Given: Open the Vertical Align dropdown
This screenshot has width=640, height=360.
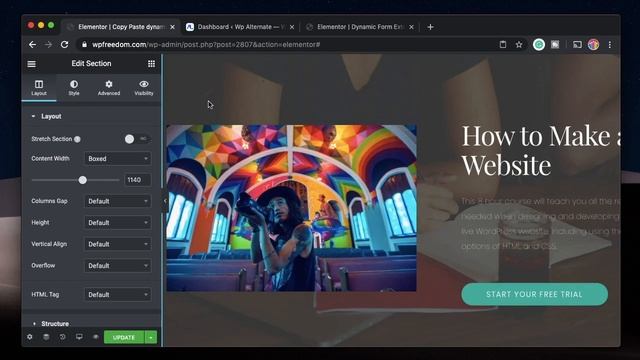Looking at the screenshot, I should (x=118, y=244).
